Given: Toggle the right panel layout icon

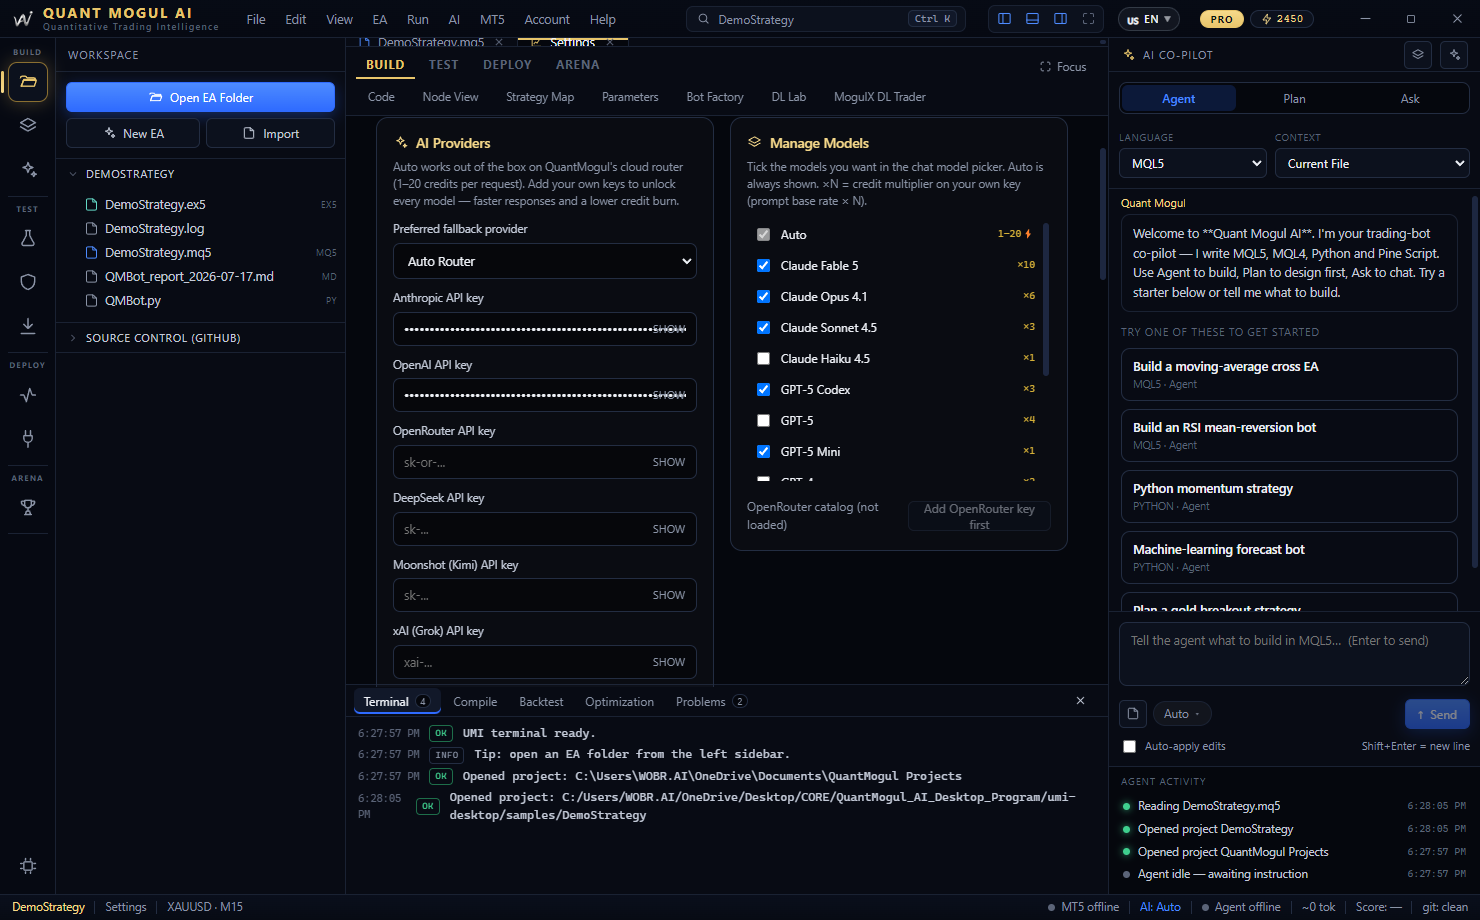Looking at the screenshot, I should pos(1060,19).
